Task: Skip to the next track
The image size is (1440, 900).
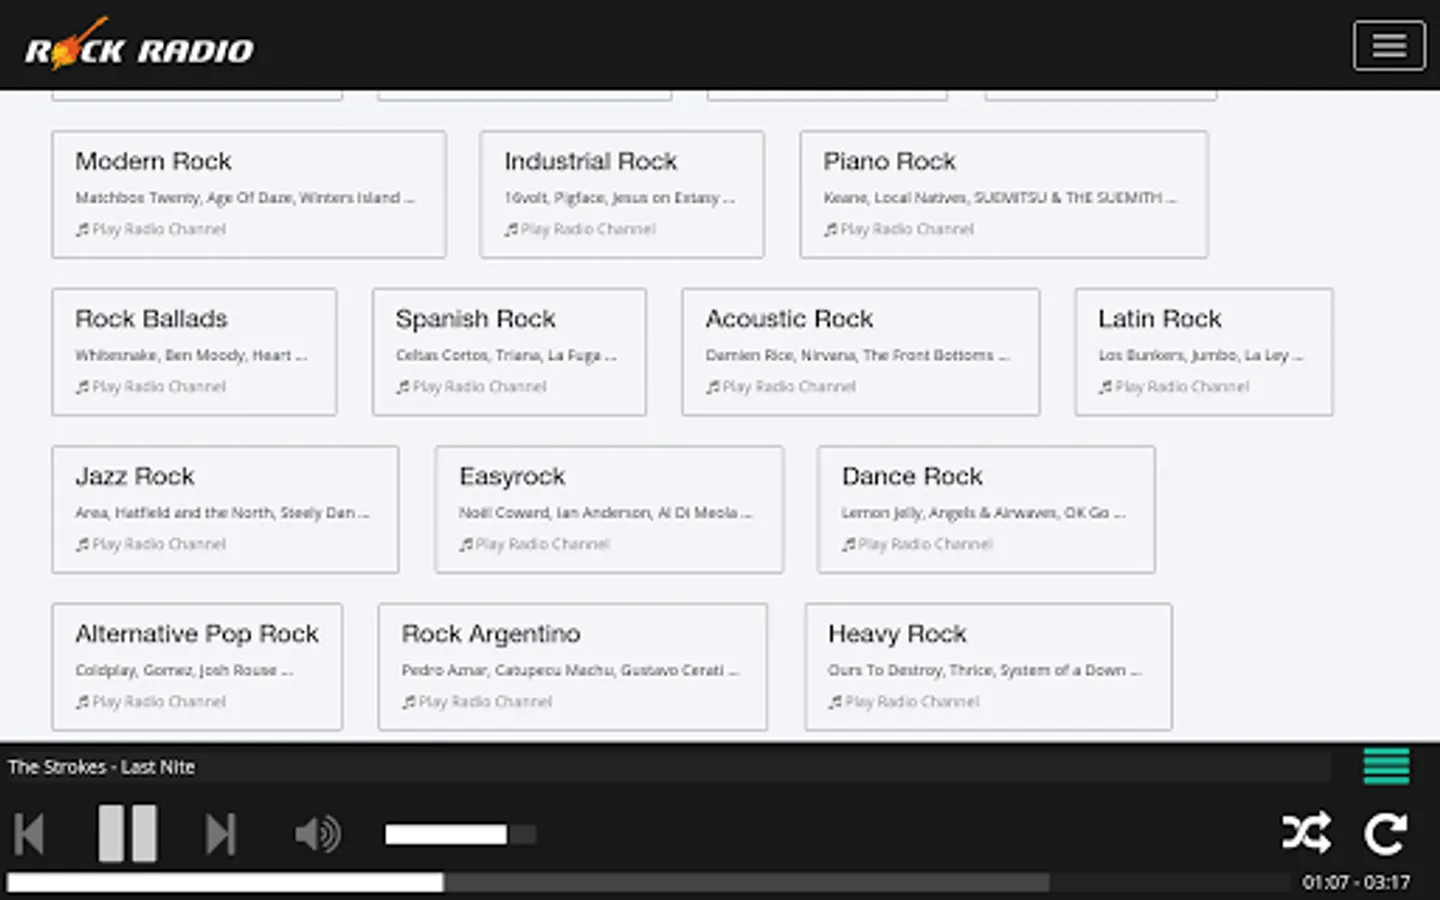Action: tap(220, 834)
